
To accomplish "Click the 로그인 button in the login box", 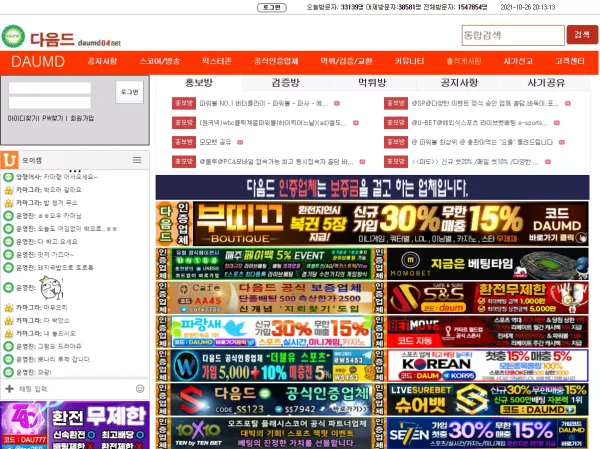I will click(130, 92).
